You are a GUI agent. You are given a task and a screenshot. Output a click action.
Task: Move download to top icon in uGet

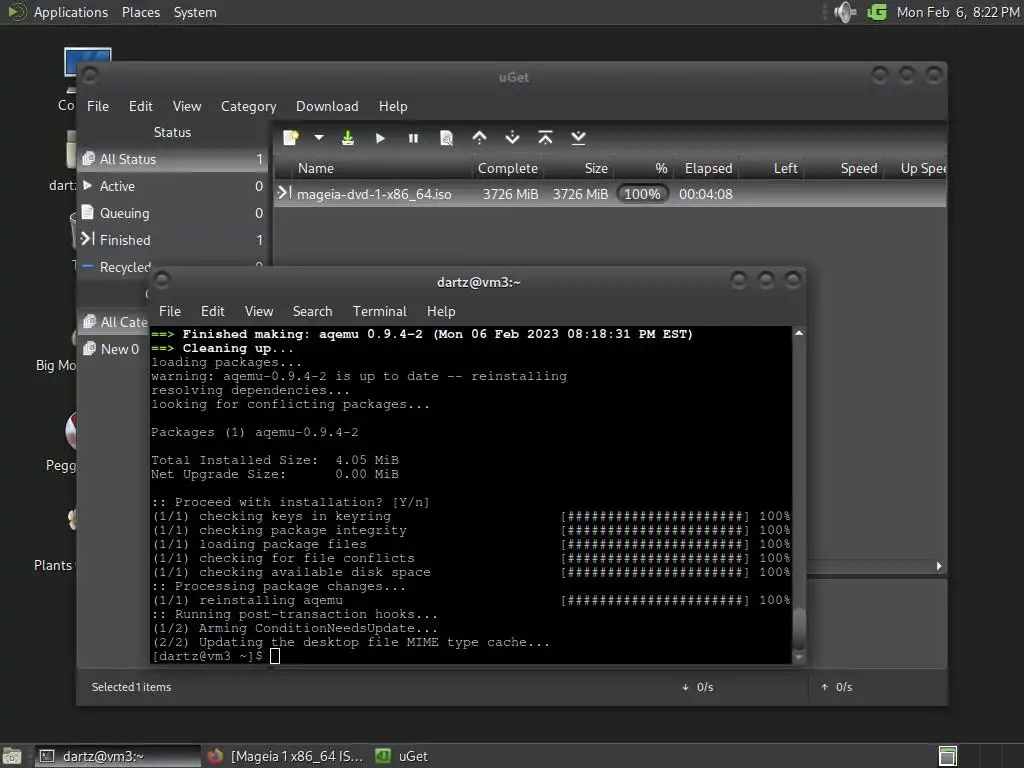tap(545, 138)
